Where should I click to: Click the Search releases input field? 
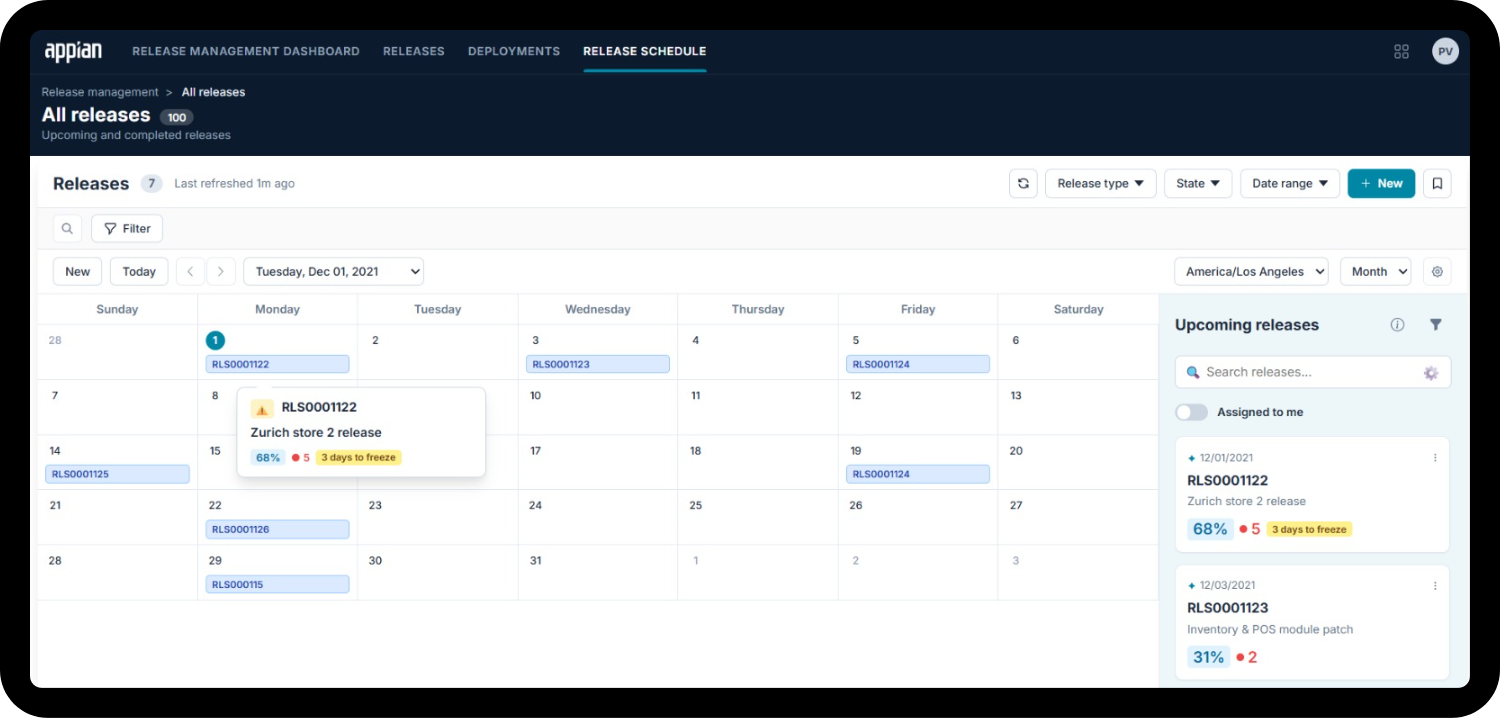1313,372
